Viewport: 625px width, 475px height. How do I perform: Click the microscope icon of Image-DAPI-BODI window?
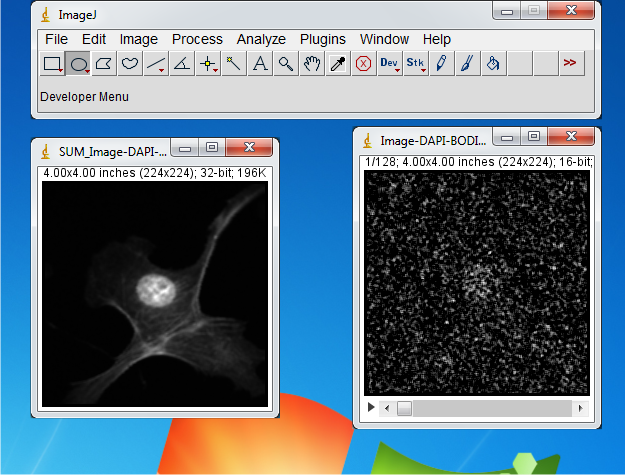(x=368, y=141)
